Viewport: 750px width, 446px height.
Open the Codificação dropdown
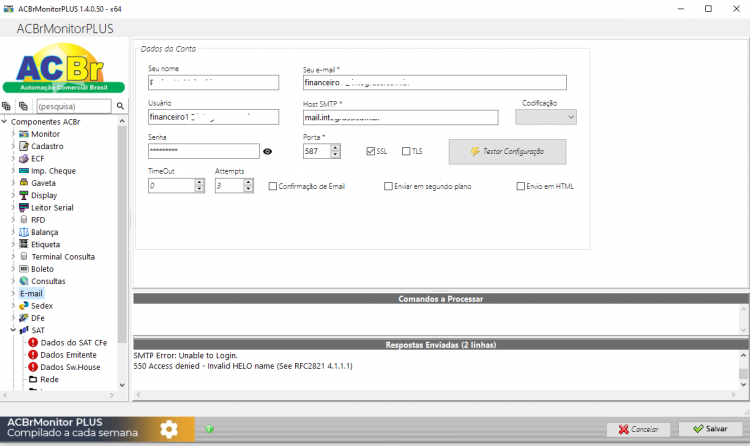pos(546,117)
